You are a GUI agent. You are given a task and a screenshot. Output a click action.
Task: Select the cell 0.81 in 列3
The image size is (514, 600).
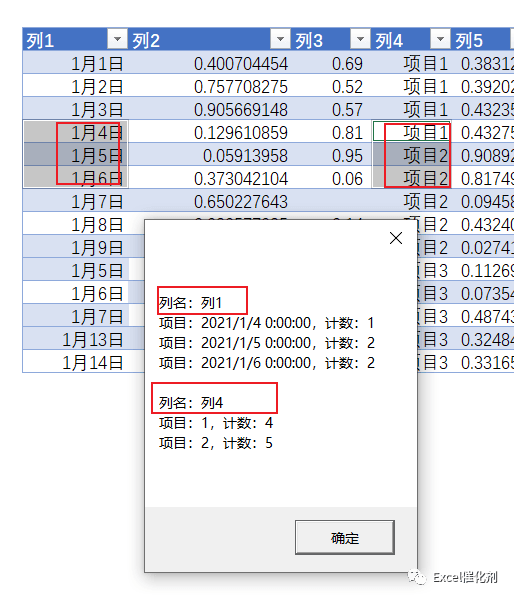[x=331, y=131]
